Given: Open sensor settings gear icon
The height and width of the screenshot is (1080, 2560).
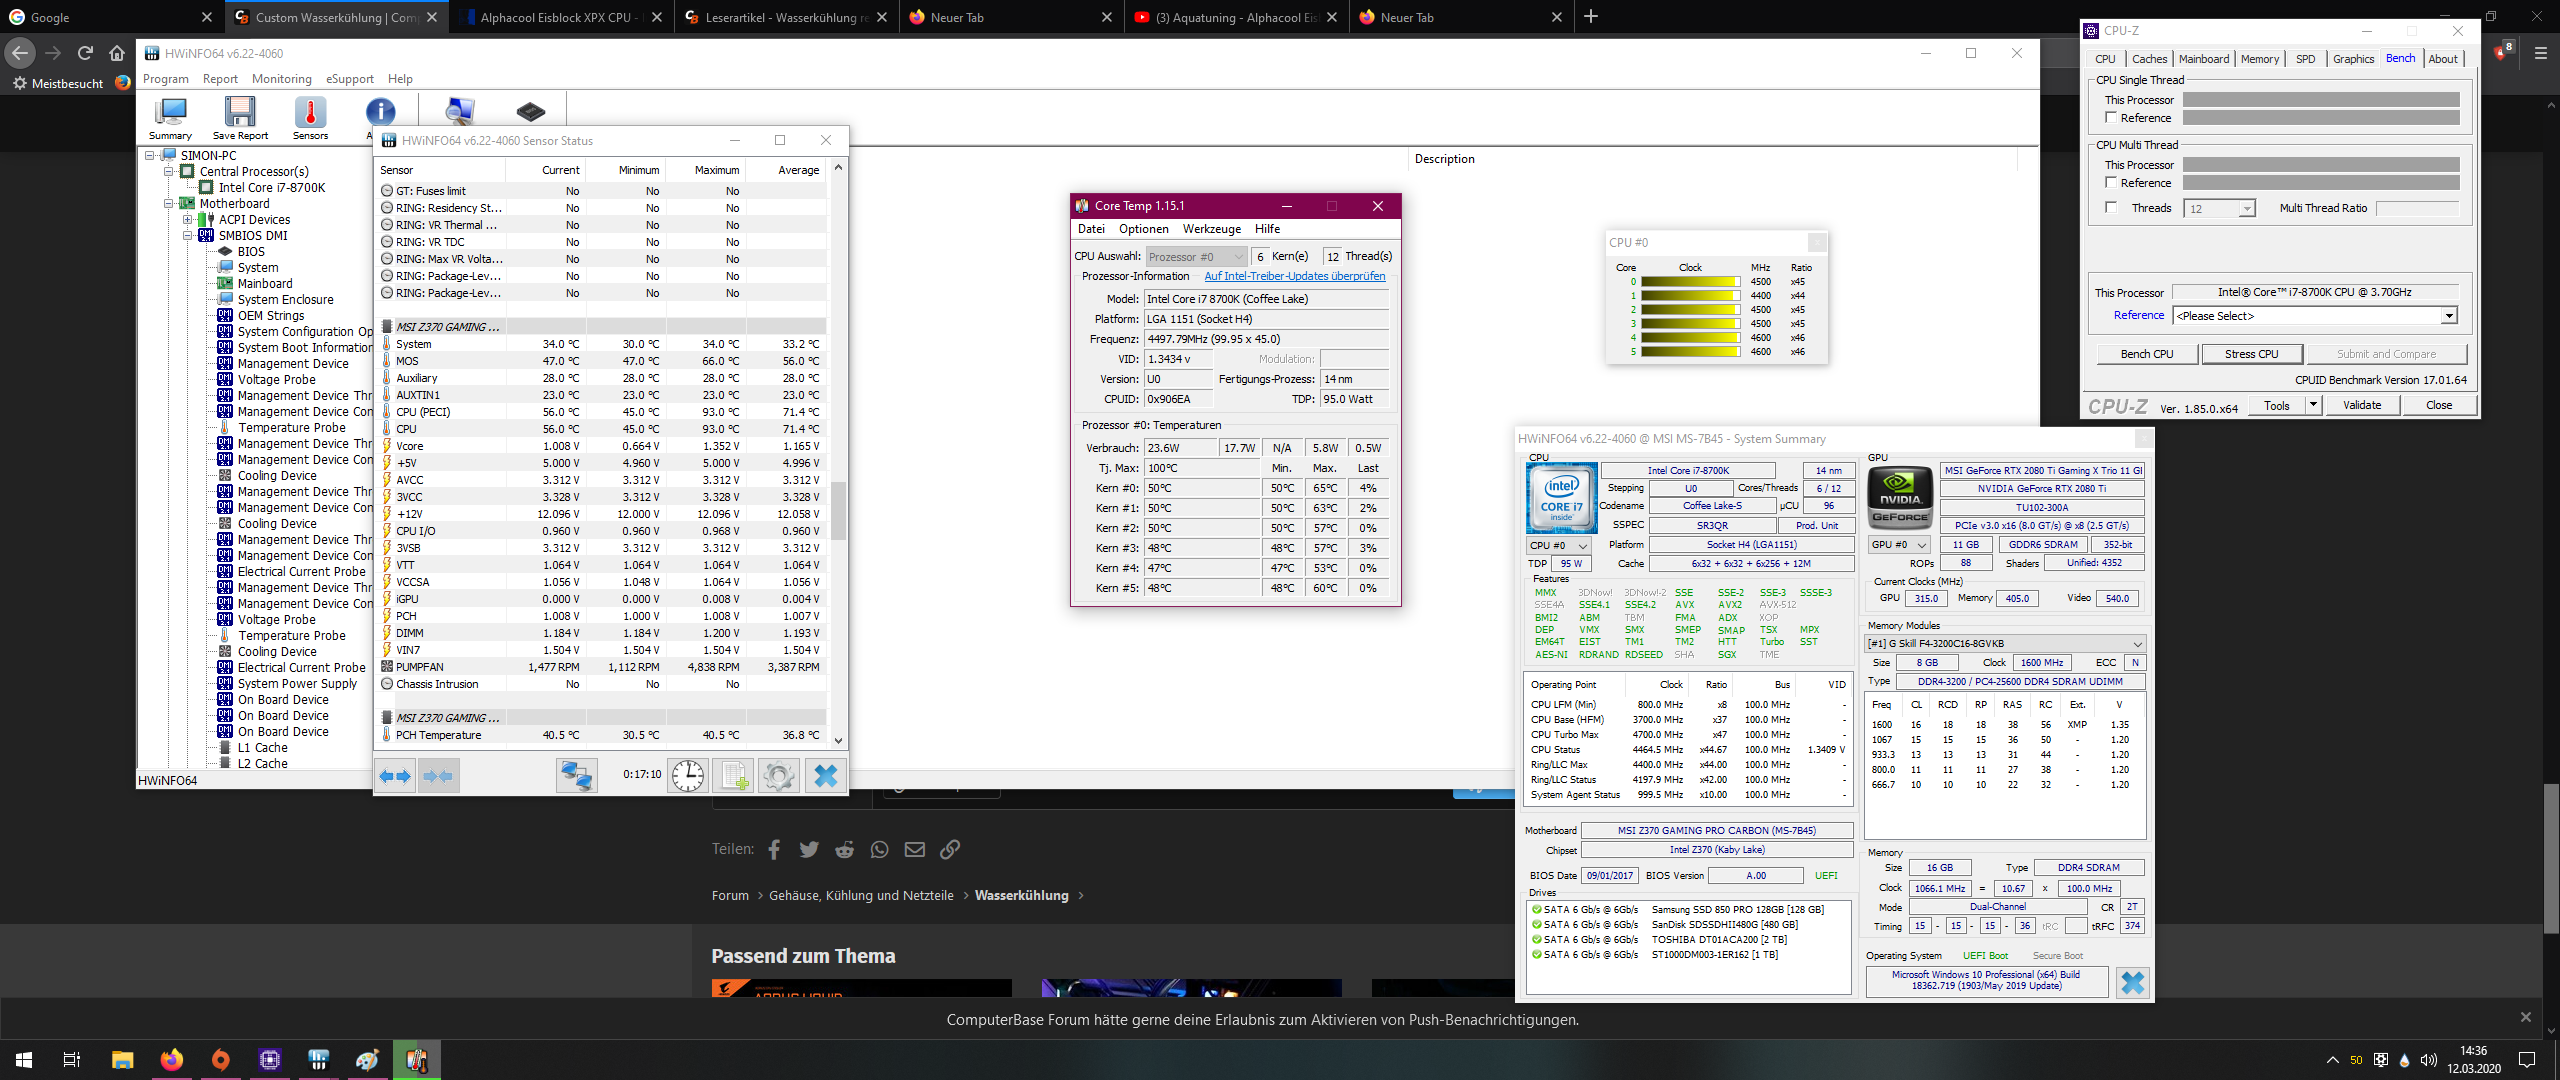Looking at the screenshot, I should pyautogui.click(x=779, y=776).
